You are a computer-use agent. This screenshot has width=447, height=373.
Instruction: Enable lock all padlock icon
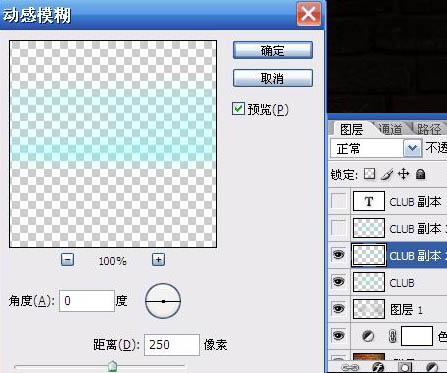421,174
